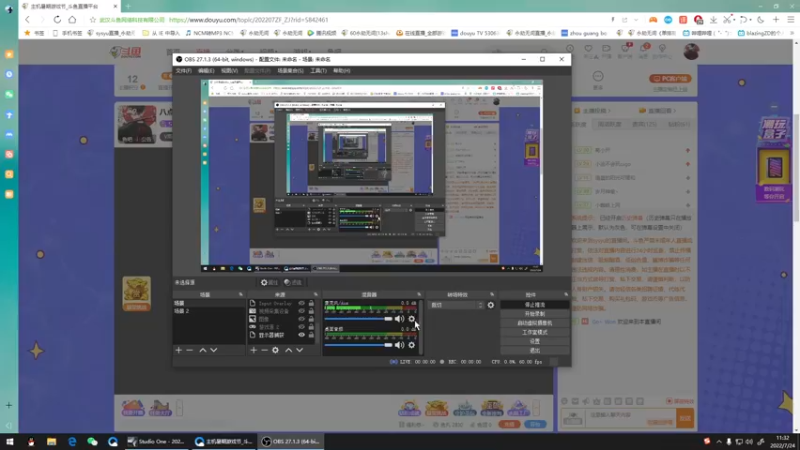Switch to Studio One taskbar item
Screen dimensions: 800x450
[x=157, y=442]
